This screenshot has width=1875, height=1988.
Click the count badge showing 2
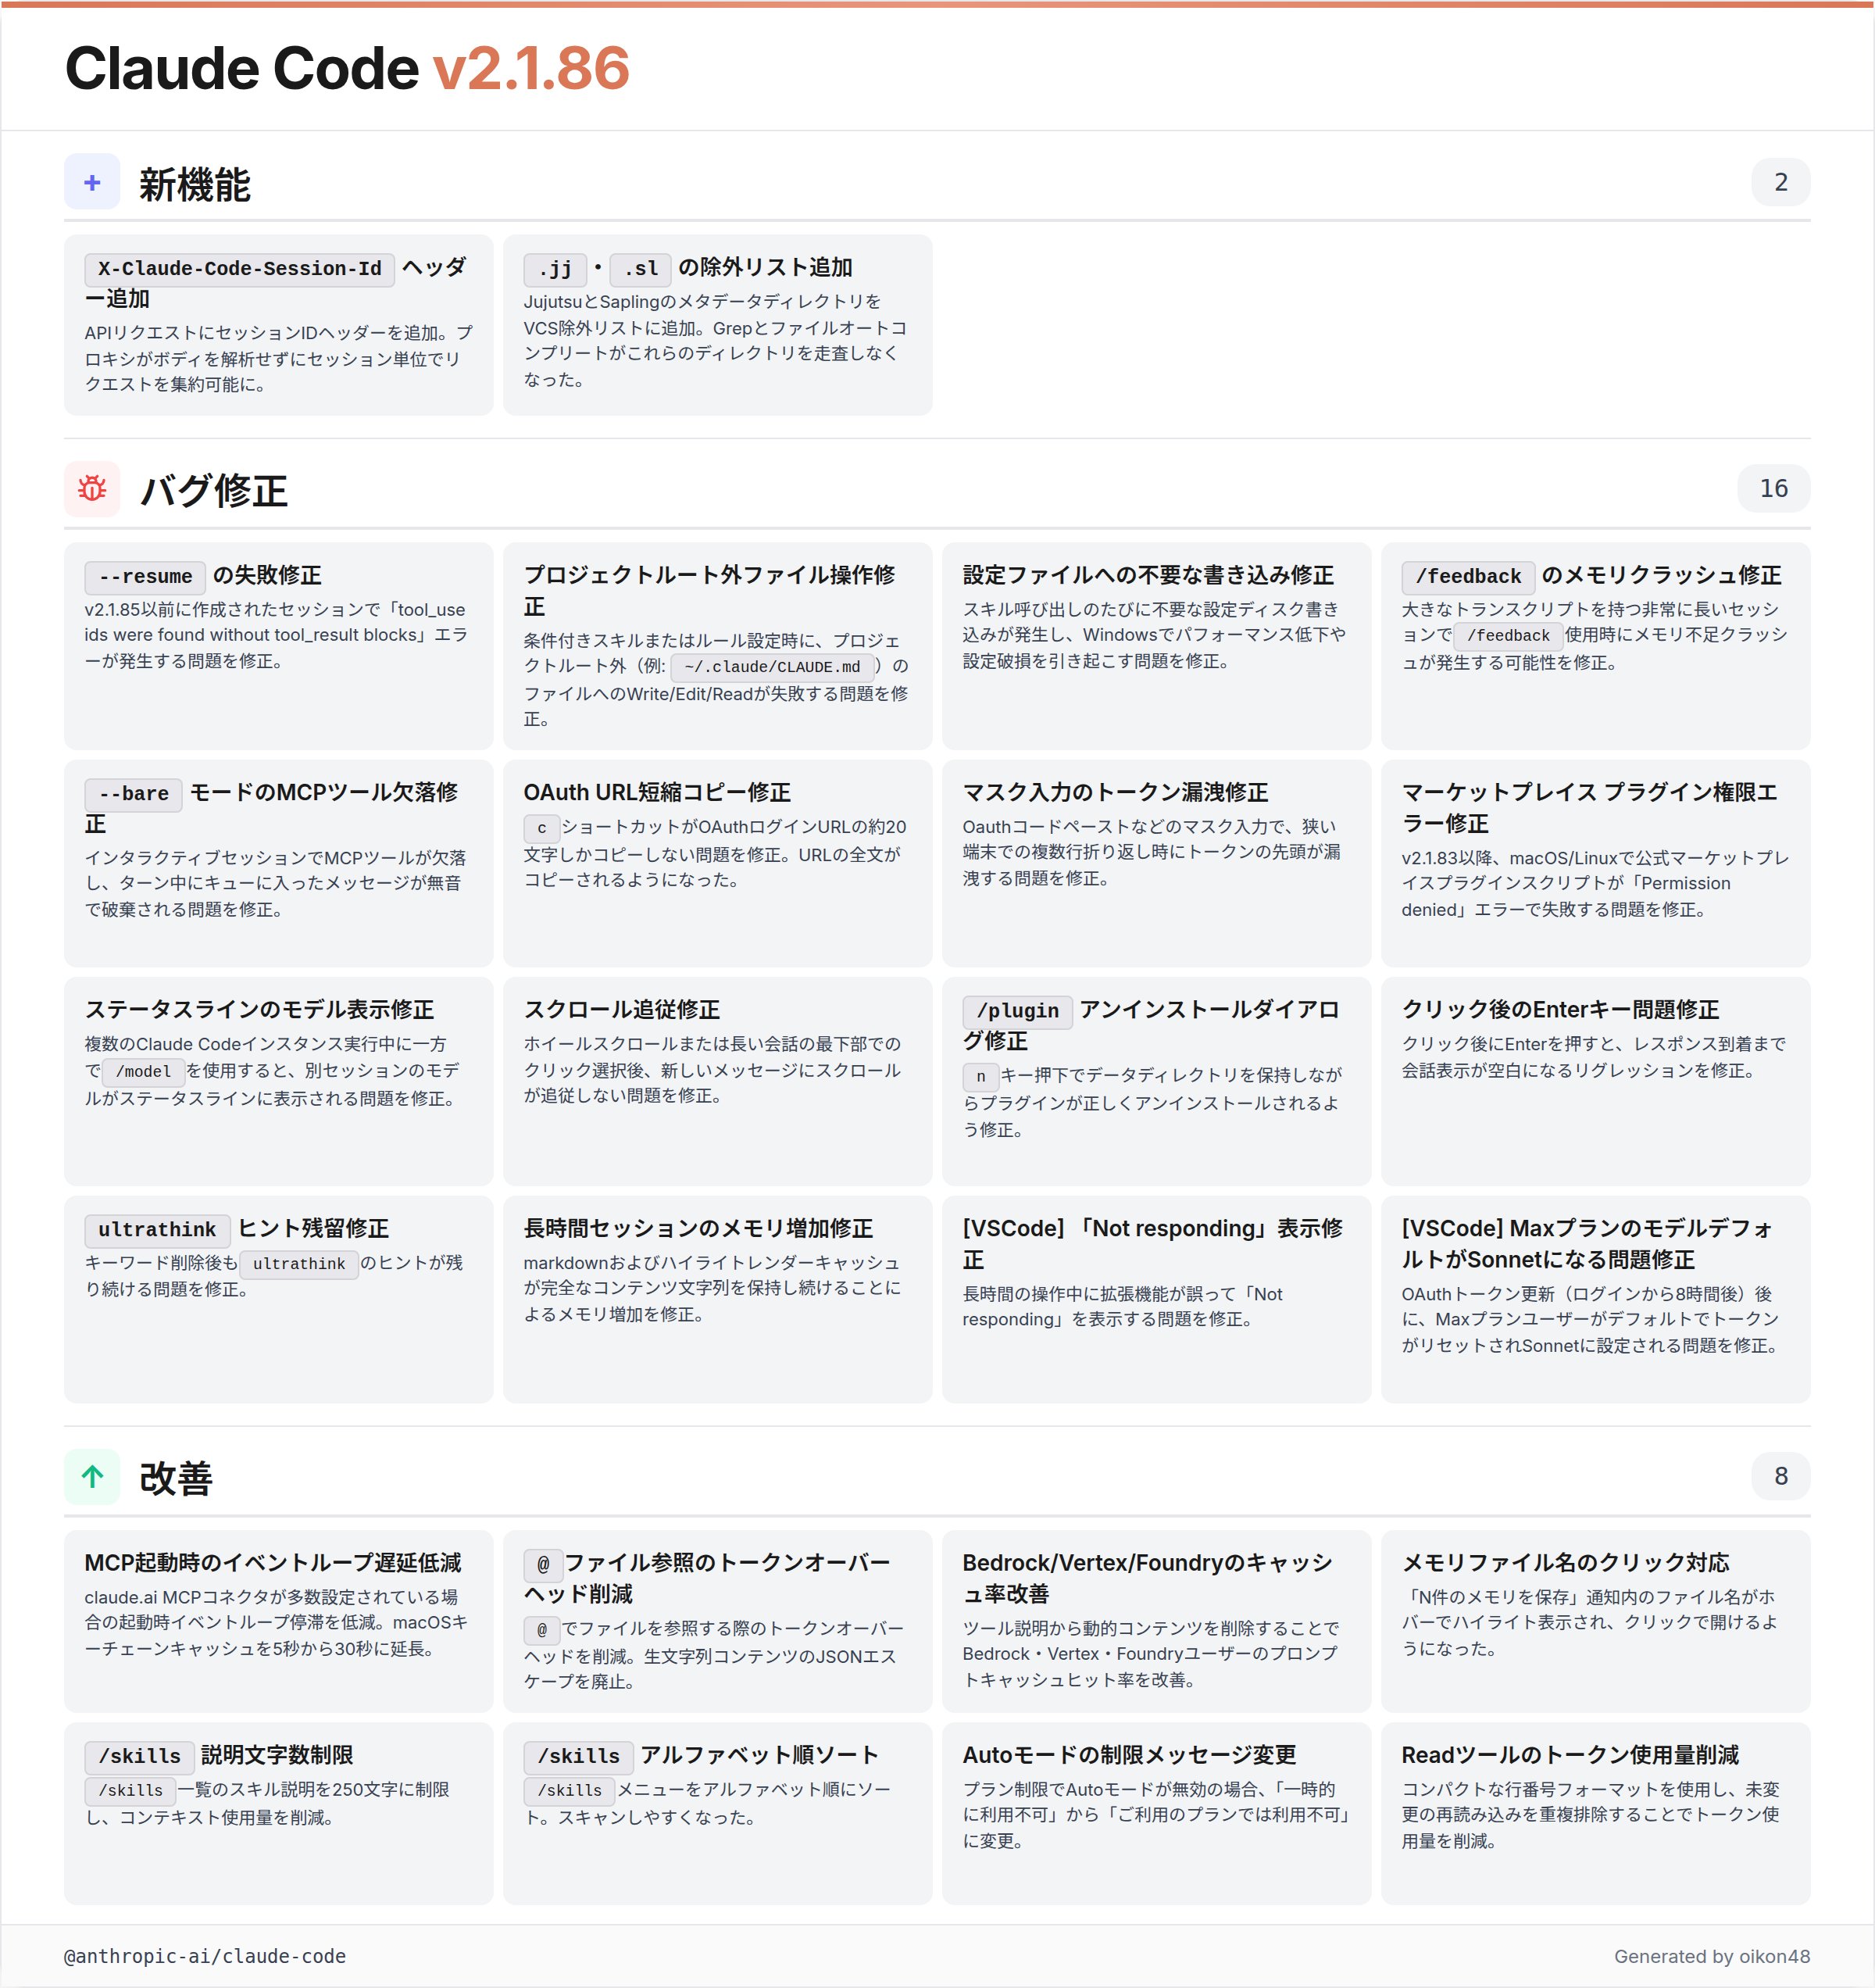(1780, 182)
